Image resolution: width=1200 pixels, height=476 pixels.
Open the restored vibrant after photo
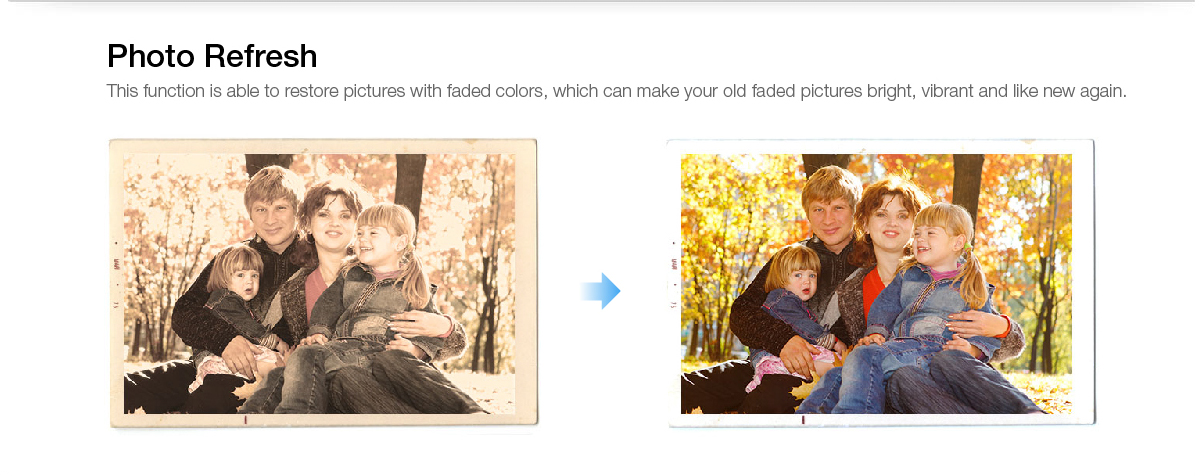(x=880, y=283)
